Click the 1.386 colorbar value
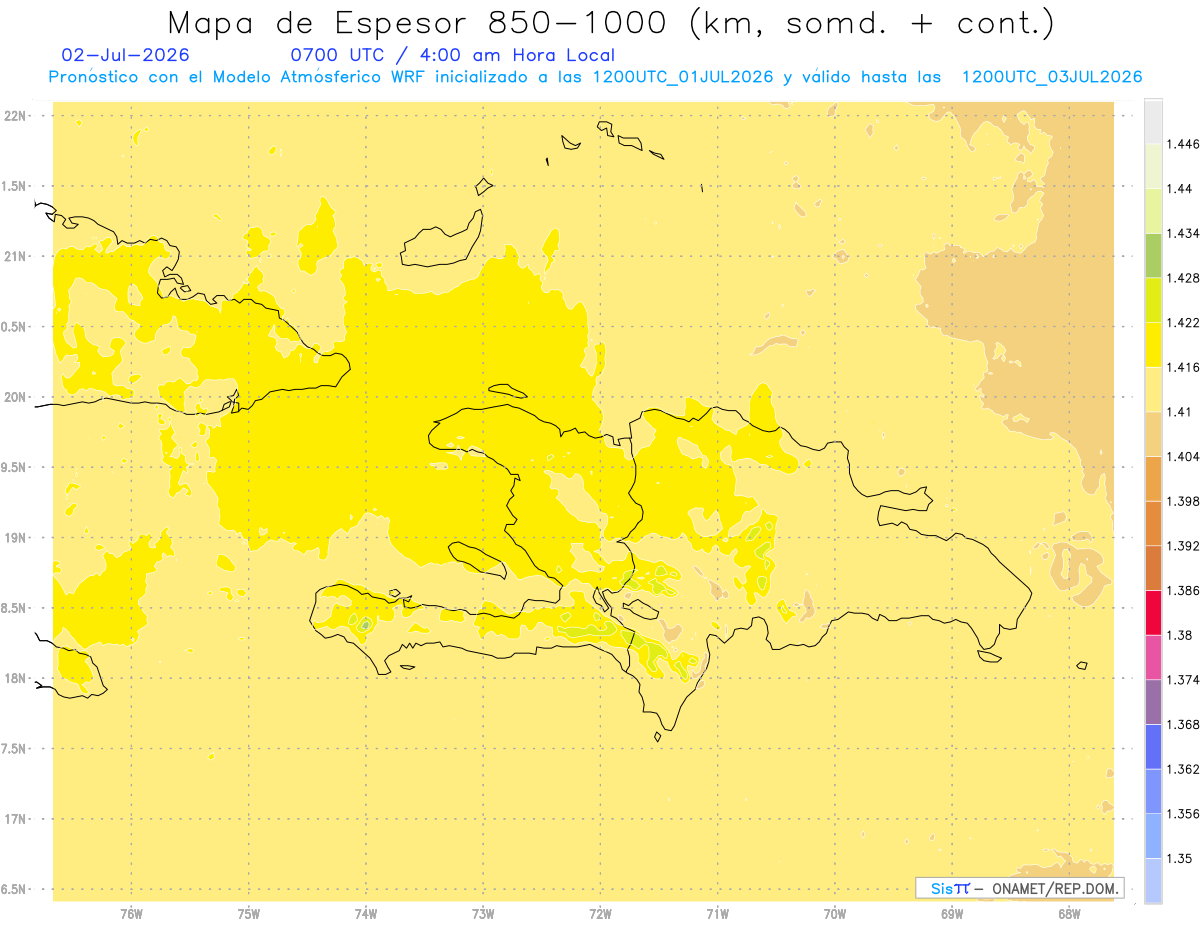Screen dimensions: 1200x927 [1182, 590]
